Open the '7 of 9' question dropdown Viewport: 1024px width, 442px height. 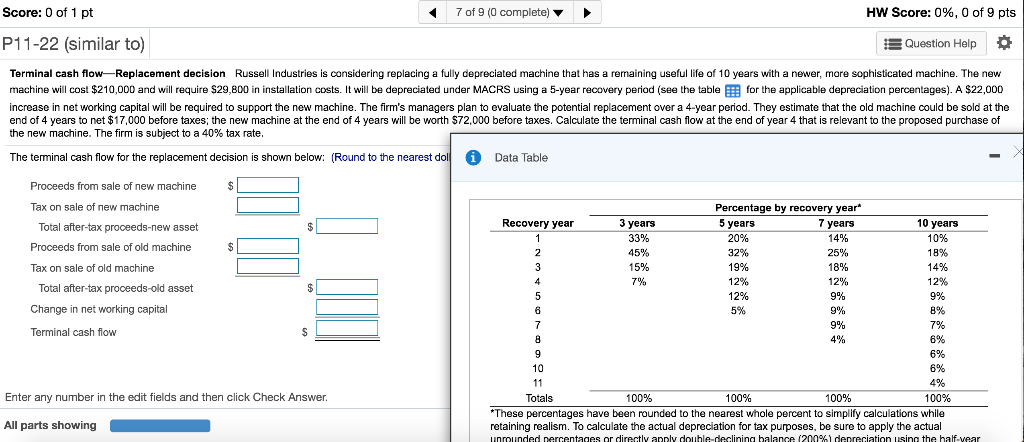click(509, 12)
